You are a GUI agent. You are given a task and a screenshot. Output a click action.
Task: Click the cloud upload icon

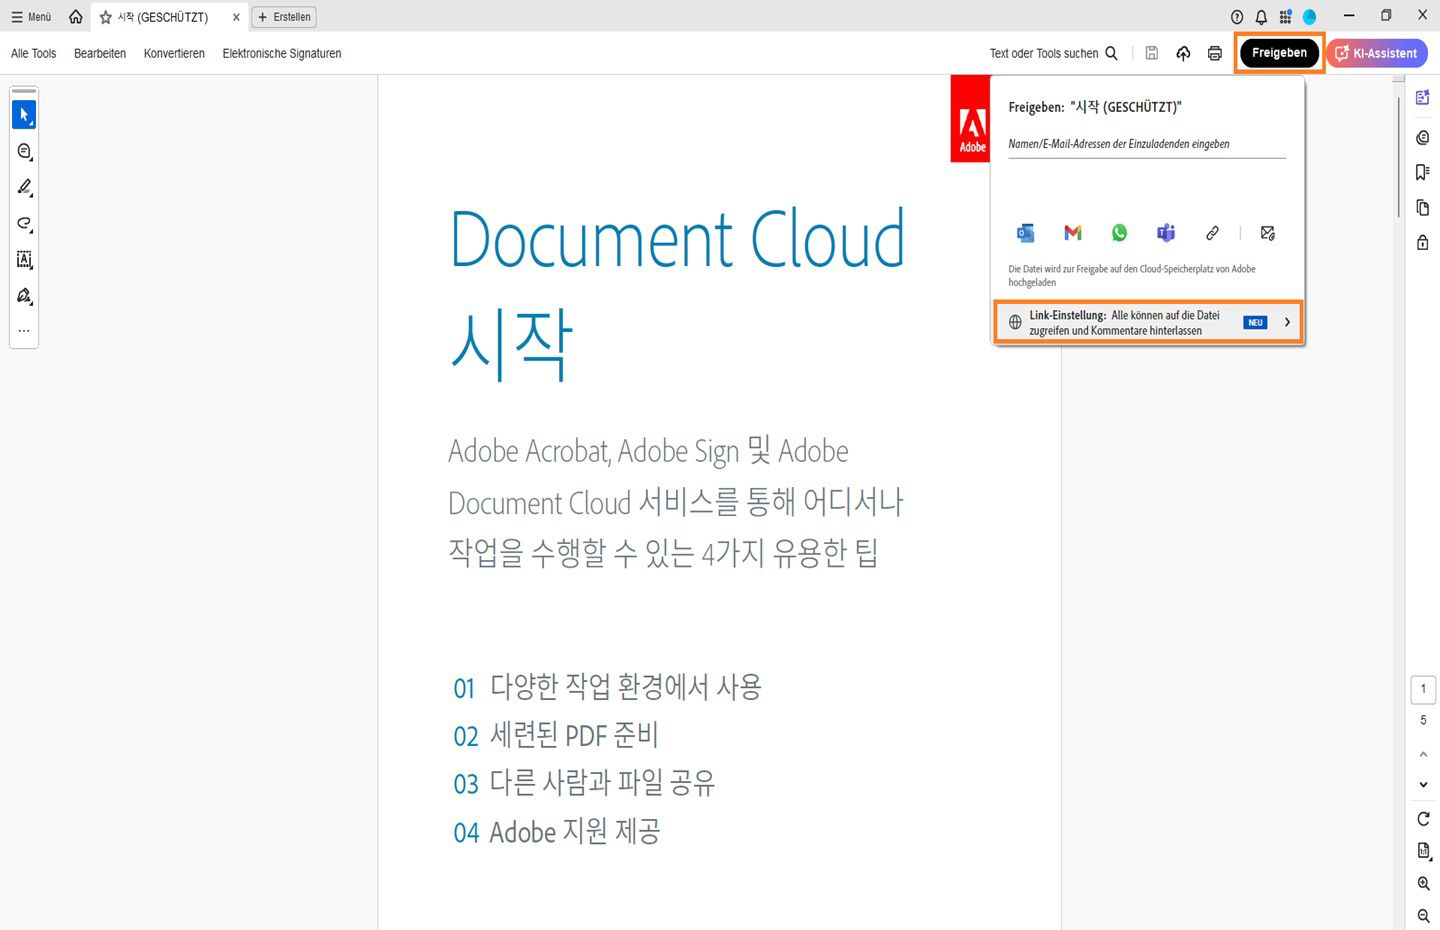point(1183,53)
